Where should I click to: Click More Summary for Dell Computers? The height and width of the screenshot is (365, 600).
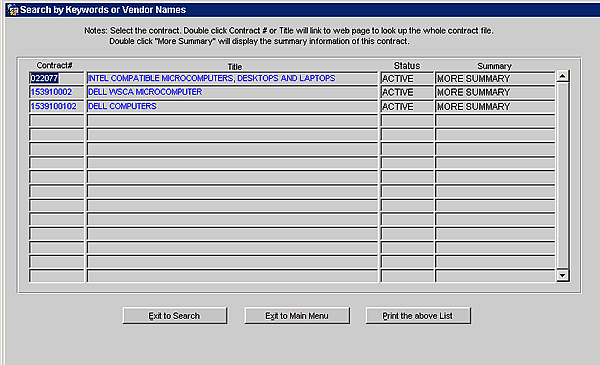pos(495,106)
